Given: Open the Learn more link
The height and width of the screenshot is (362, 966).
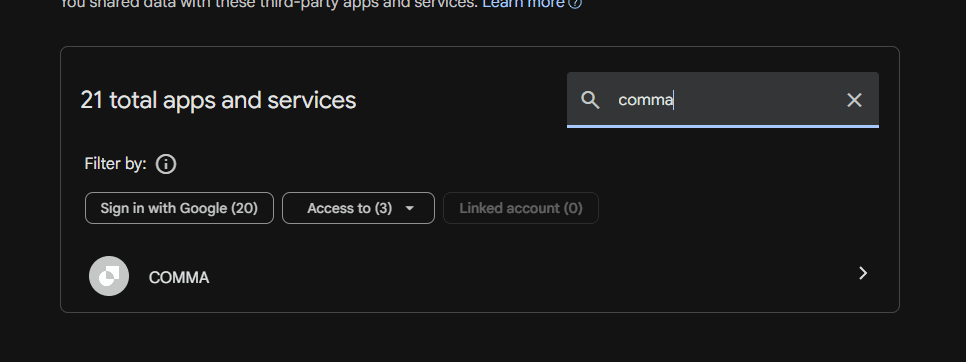Looking at the screenshot, I should [x=523, y=4].
